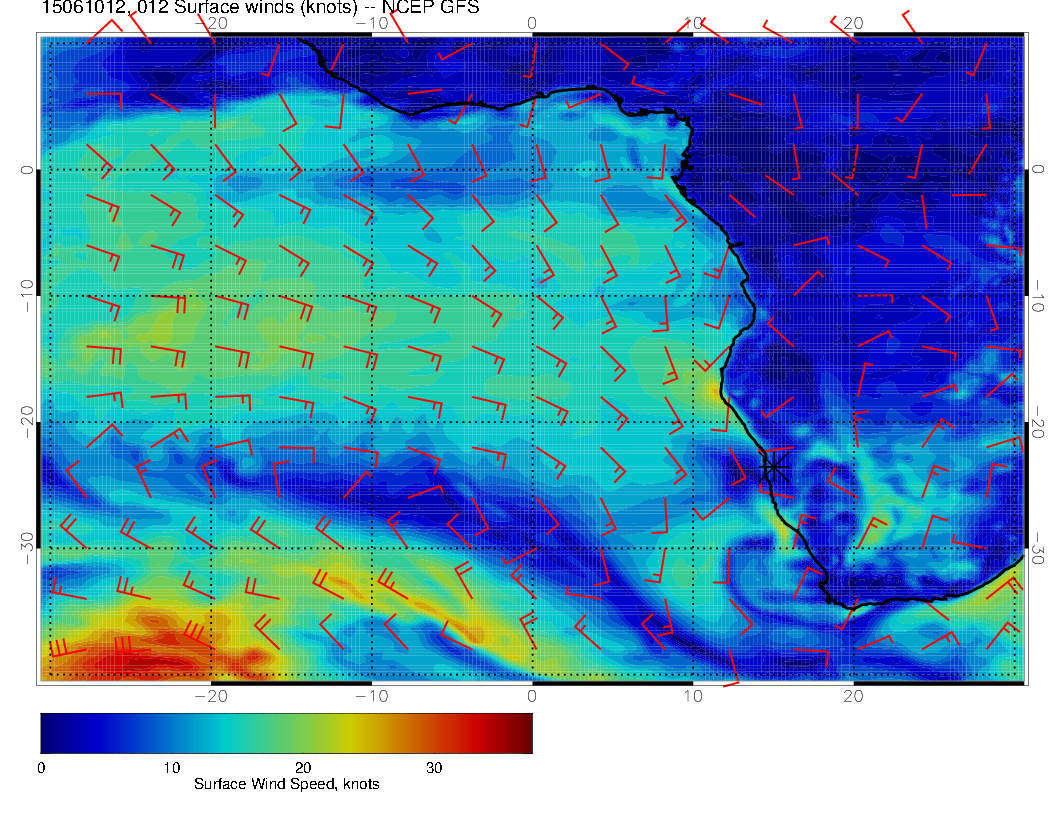Click the "-20" longitude label on the bottom axis
1056x816 pixels.
(x=211, y=695)
